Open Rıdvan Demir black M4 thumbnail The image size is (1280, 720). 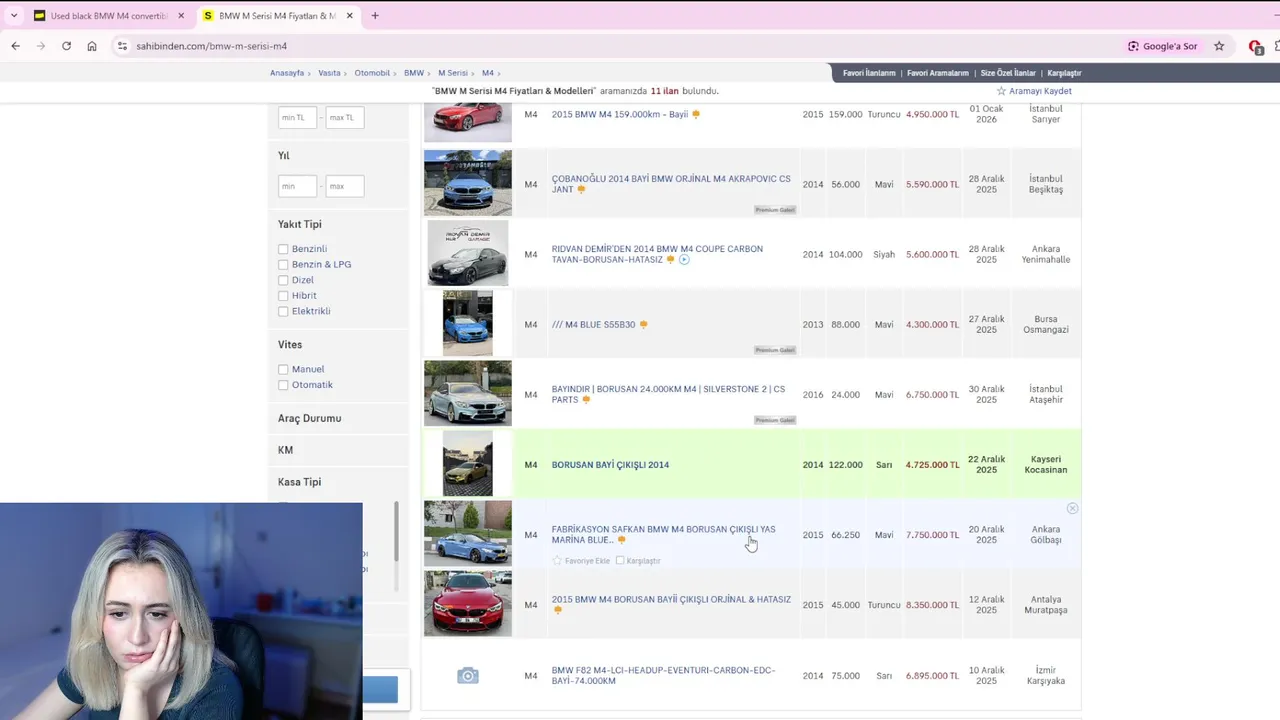point(468,254)
